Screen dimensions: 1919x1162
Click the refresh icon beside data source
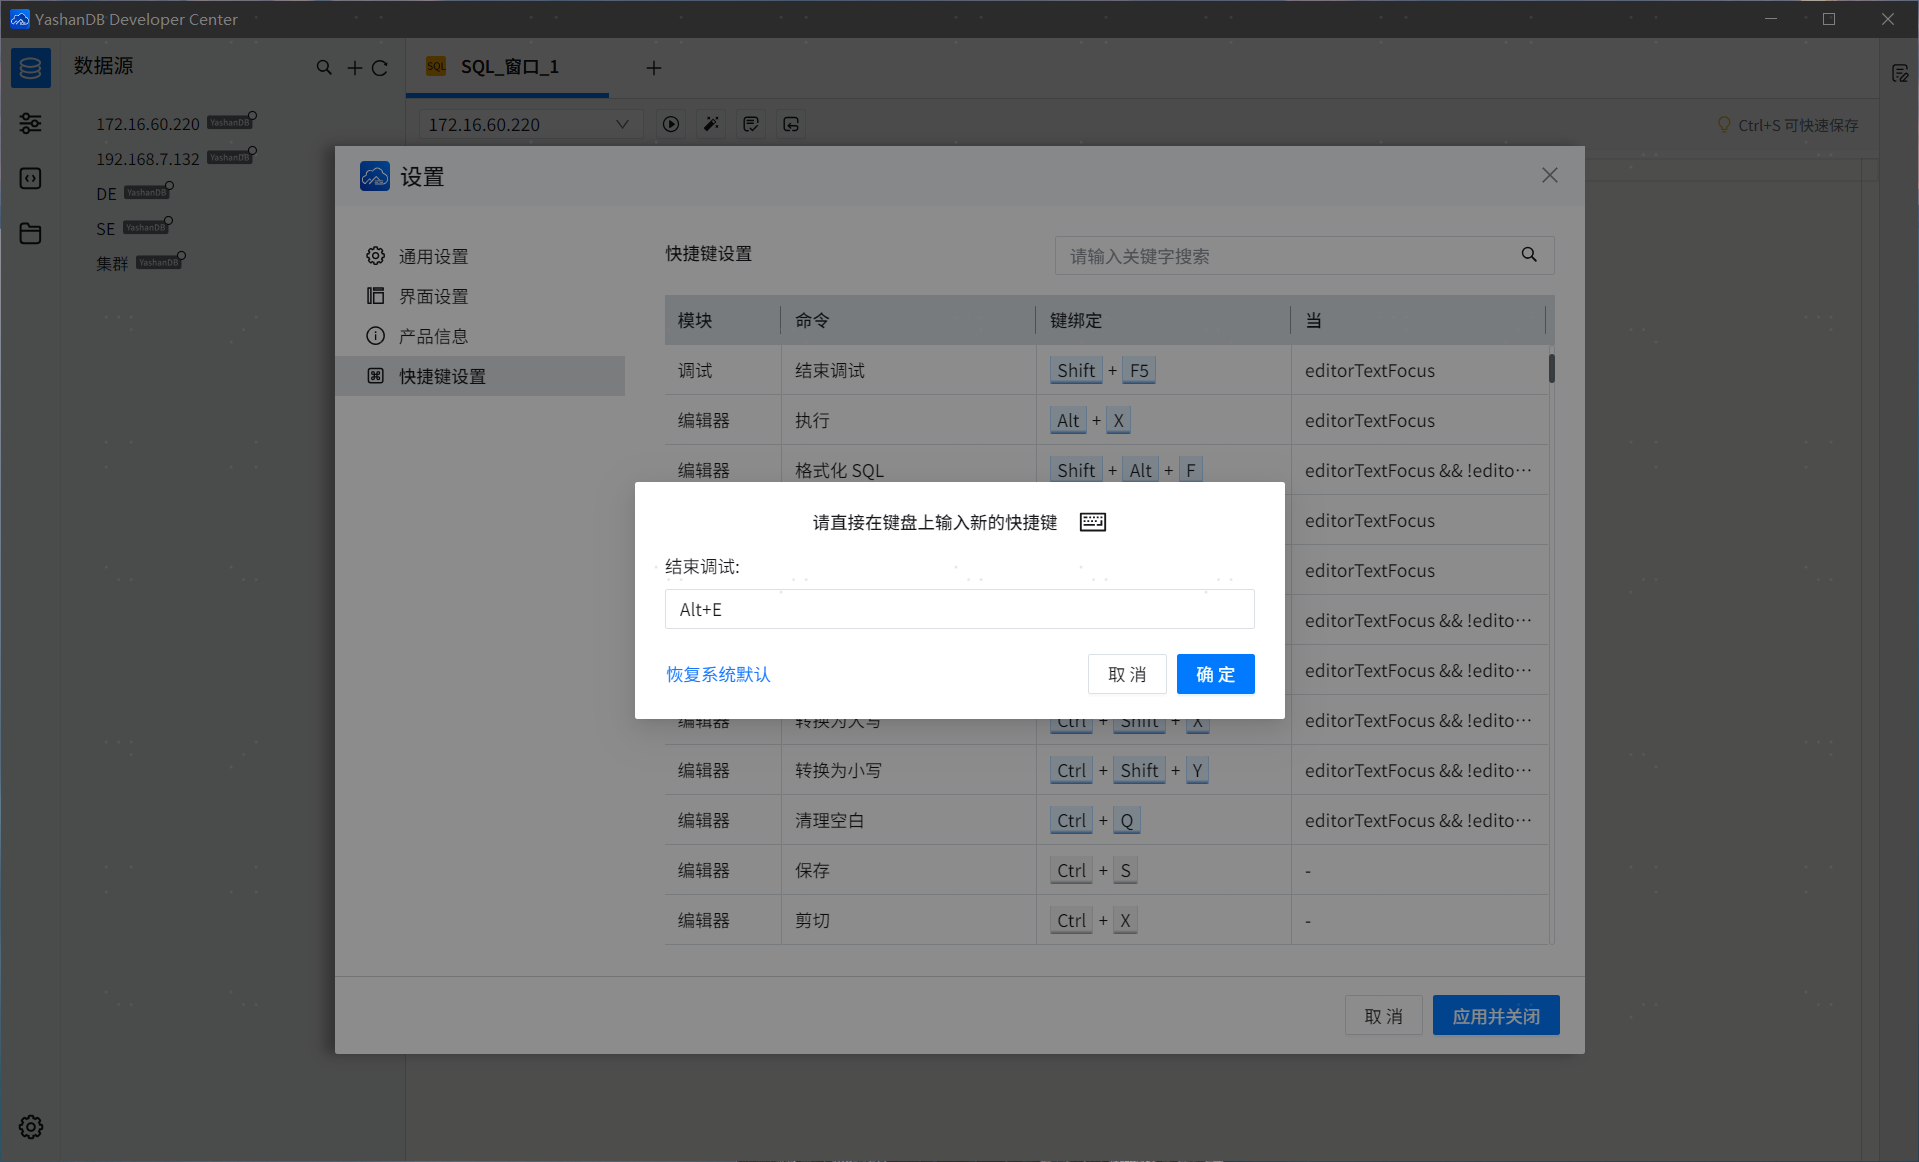click(380, 67)
